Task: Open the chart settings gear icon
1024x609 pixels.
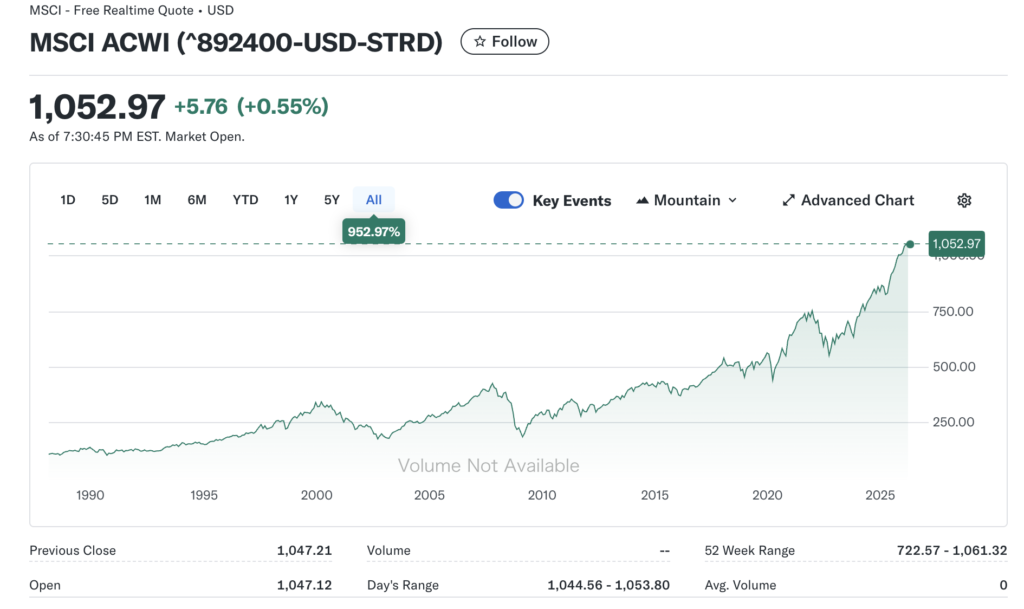Action: click(x=964, y=200)
